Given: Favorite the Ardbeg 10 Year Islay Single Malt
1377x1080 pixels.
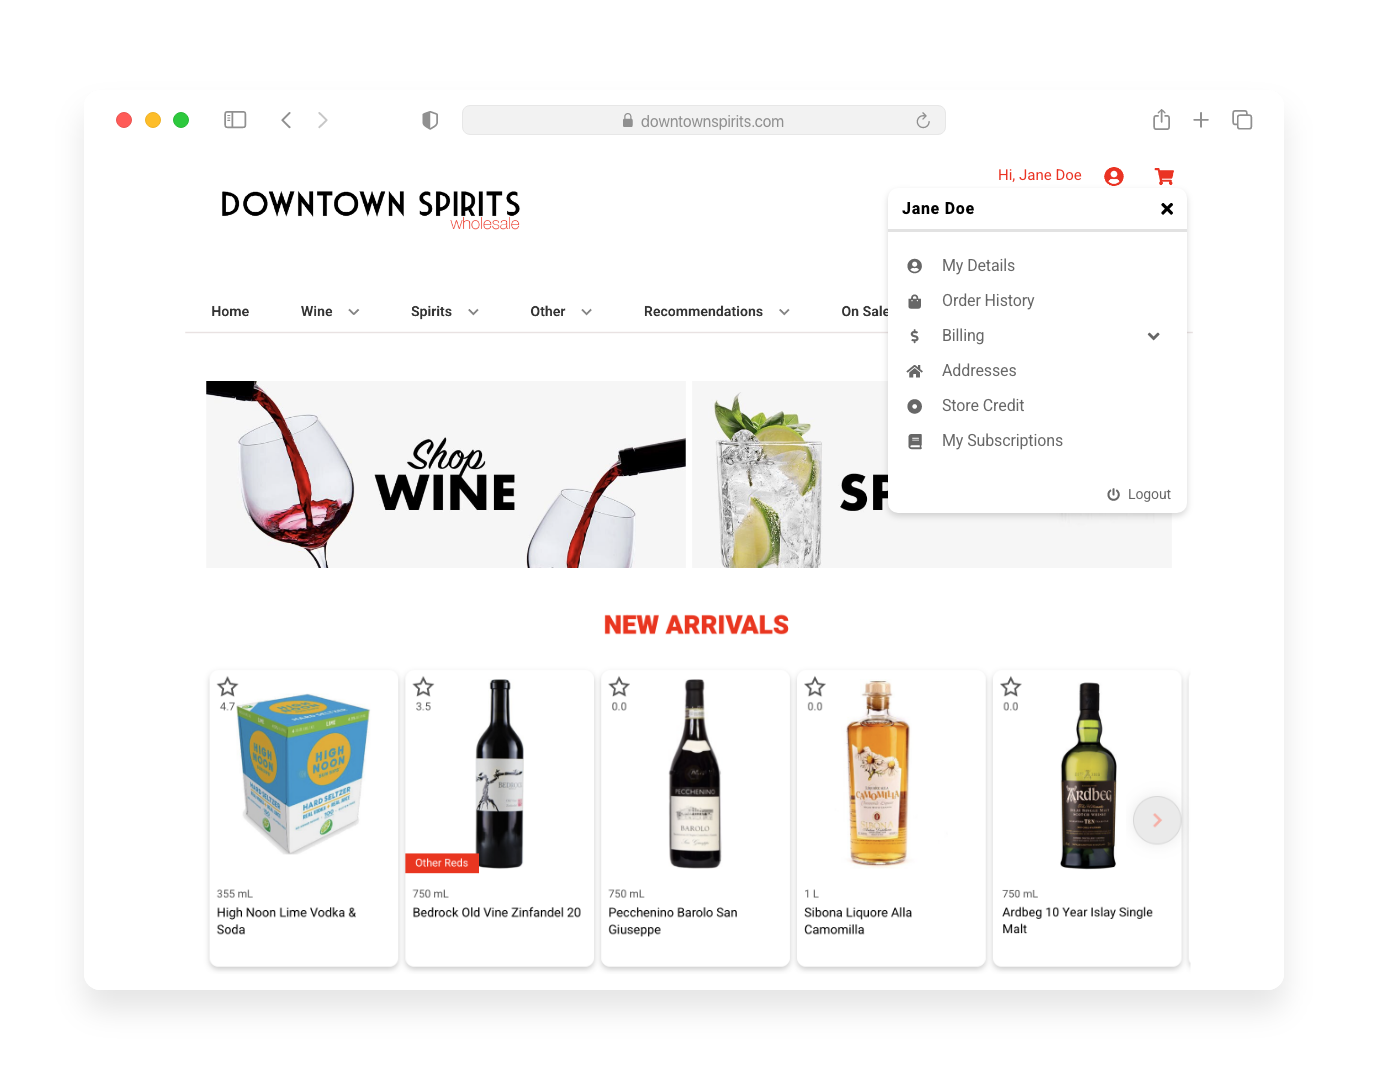Looking at the screenshot, I should click(x=1010, y=686).
